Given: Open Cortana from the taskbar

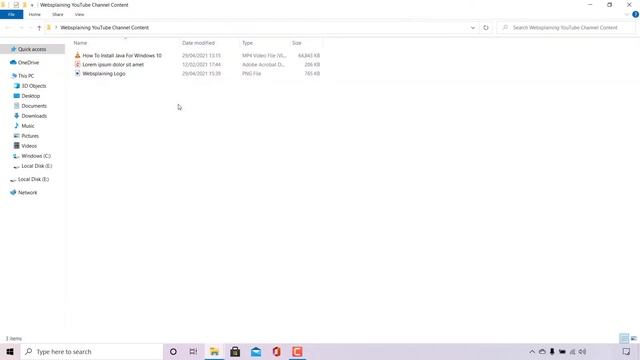Looking at the screenshot, I should 173,351.
